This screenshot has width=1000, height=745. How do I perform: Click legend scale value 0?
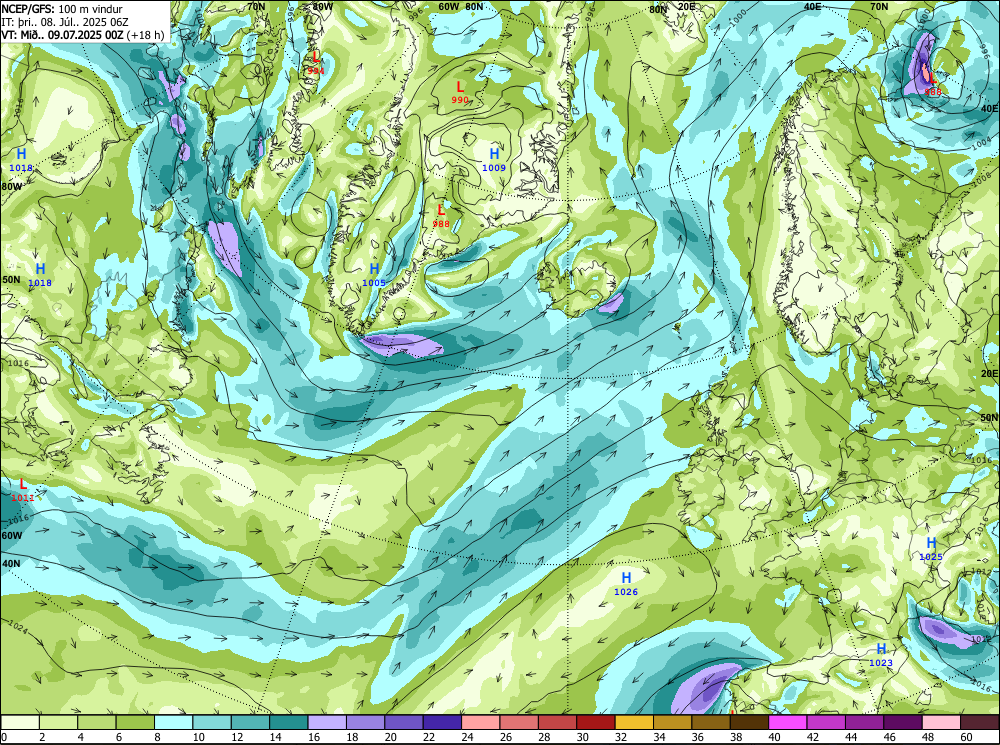[x=4, y=737]
